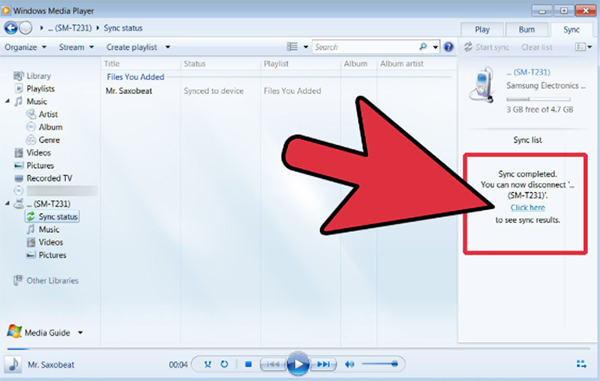Open the sync options dropdown
Screen dimensions: 600x381
(584, 47)
